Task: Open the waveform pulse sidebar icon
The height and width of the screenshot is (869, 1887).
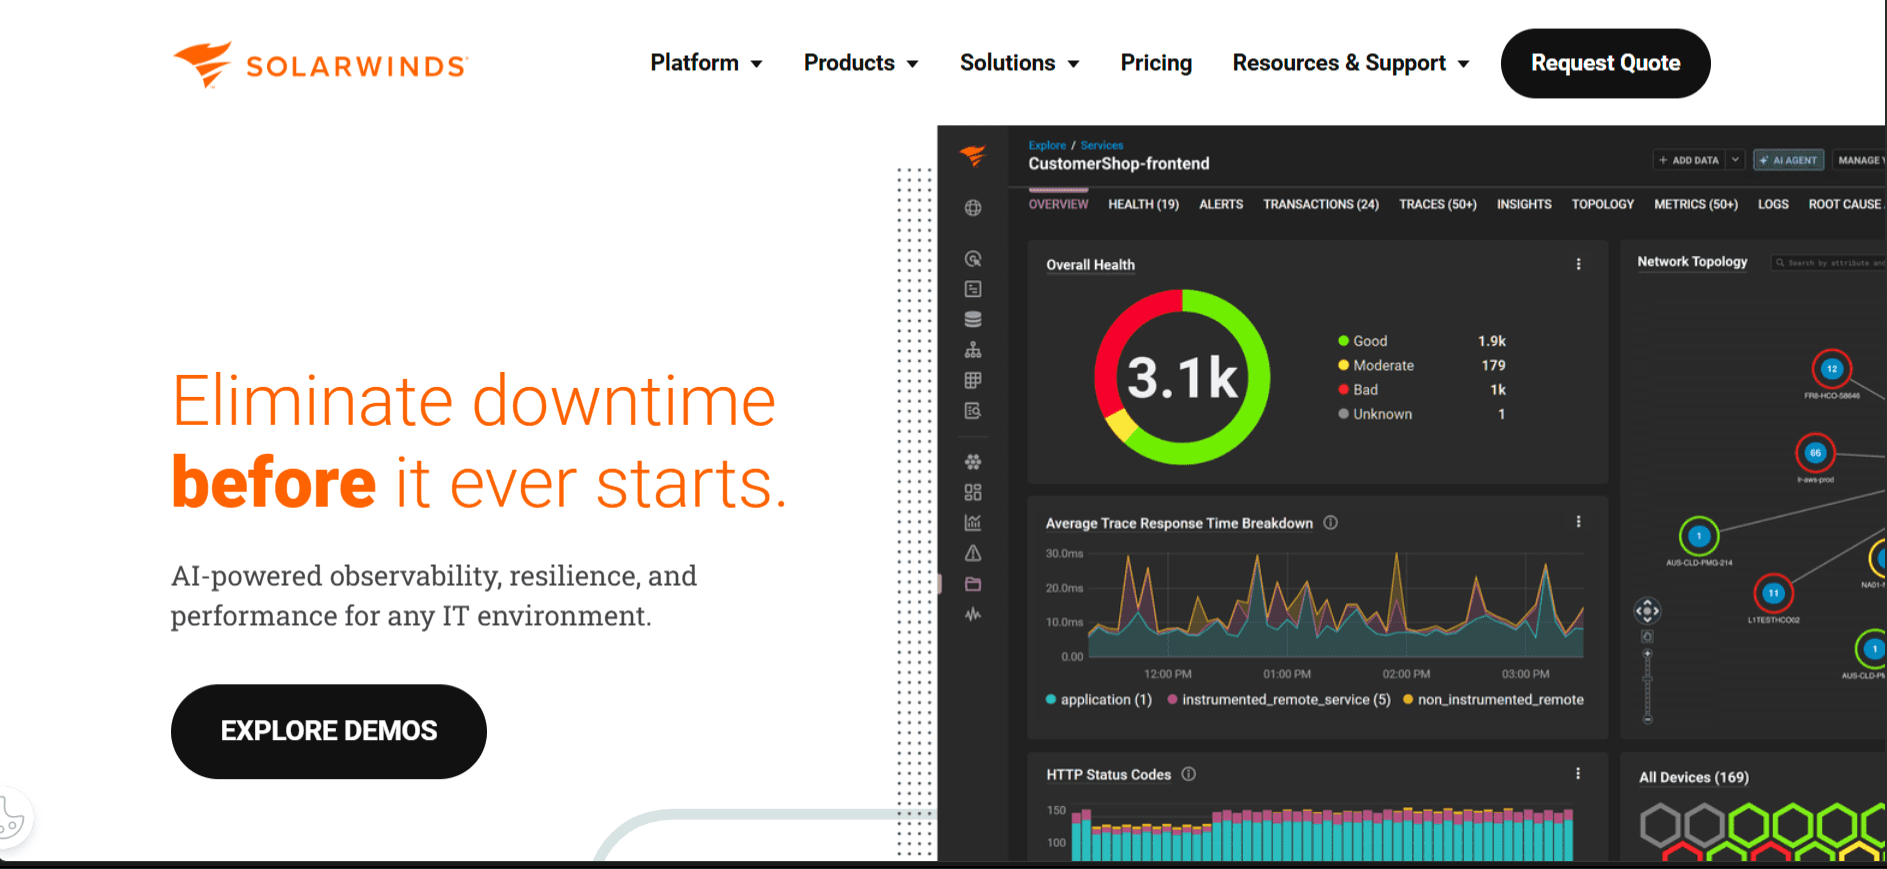Action: click(x=973, y=614)
